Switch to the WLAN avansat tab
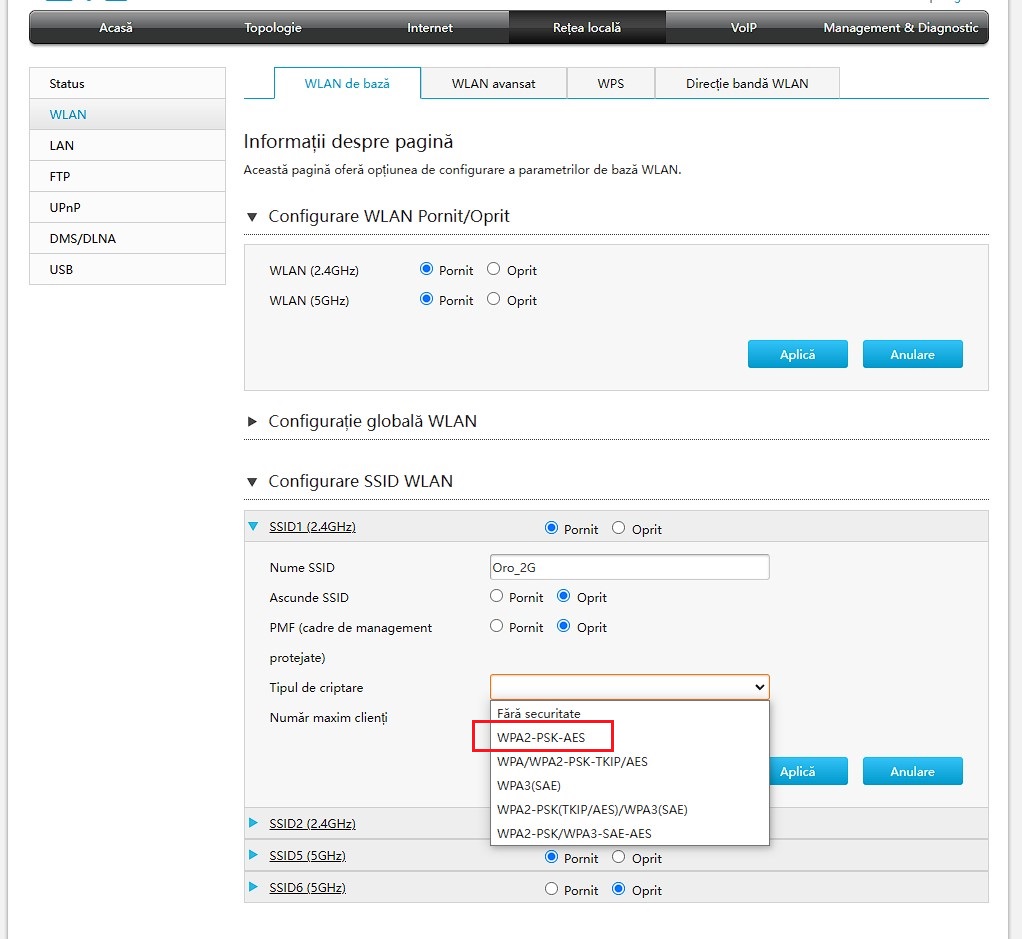The width and height of the screenshot is (1022, 939). (x=494, y=83)
